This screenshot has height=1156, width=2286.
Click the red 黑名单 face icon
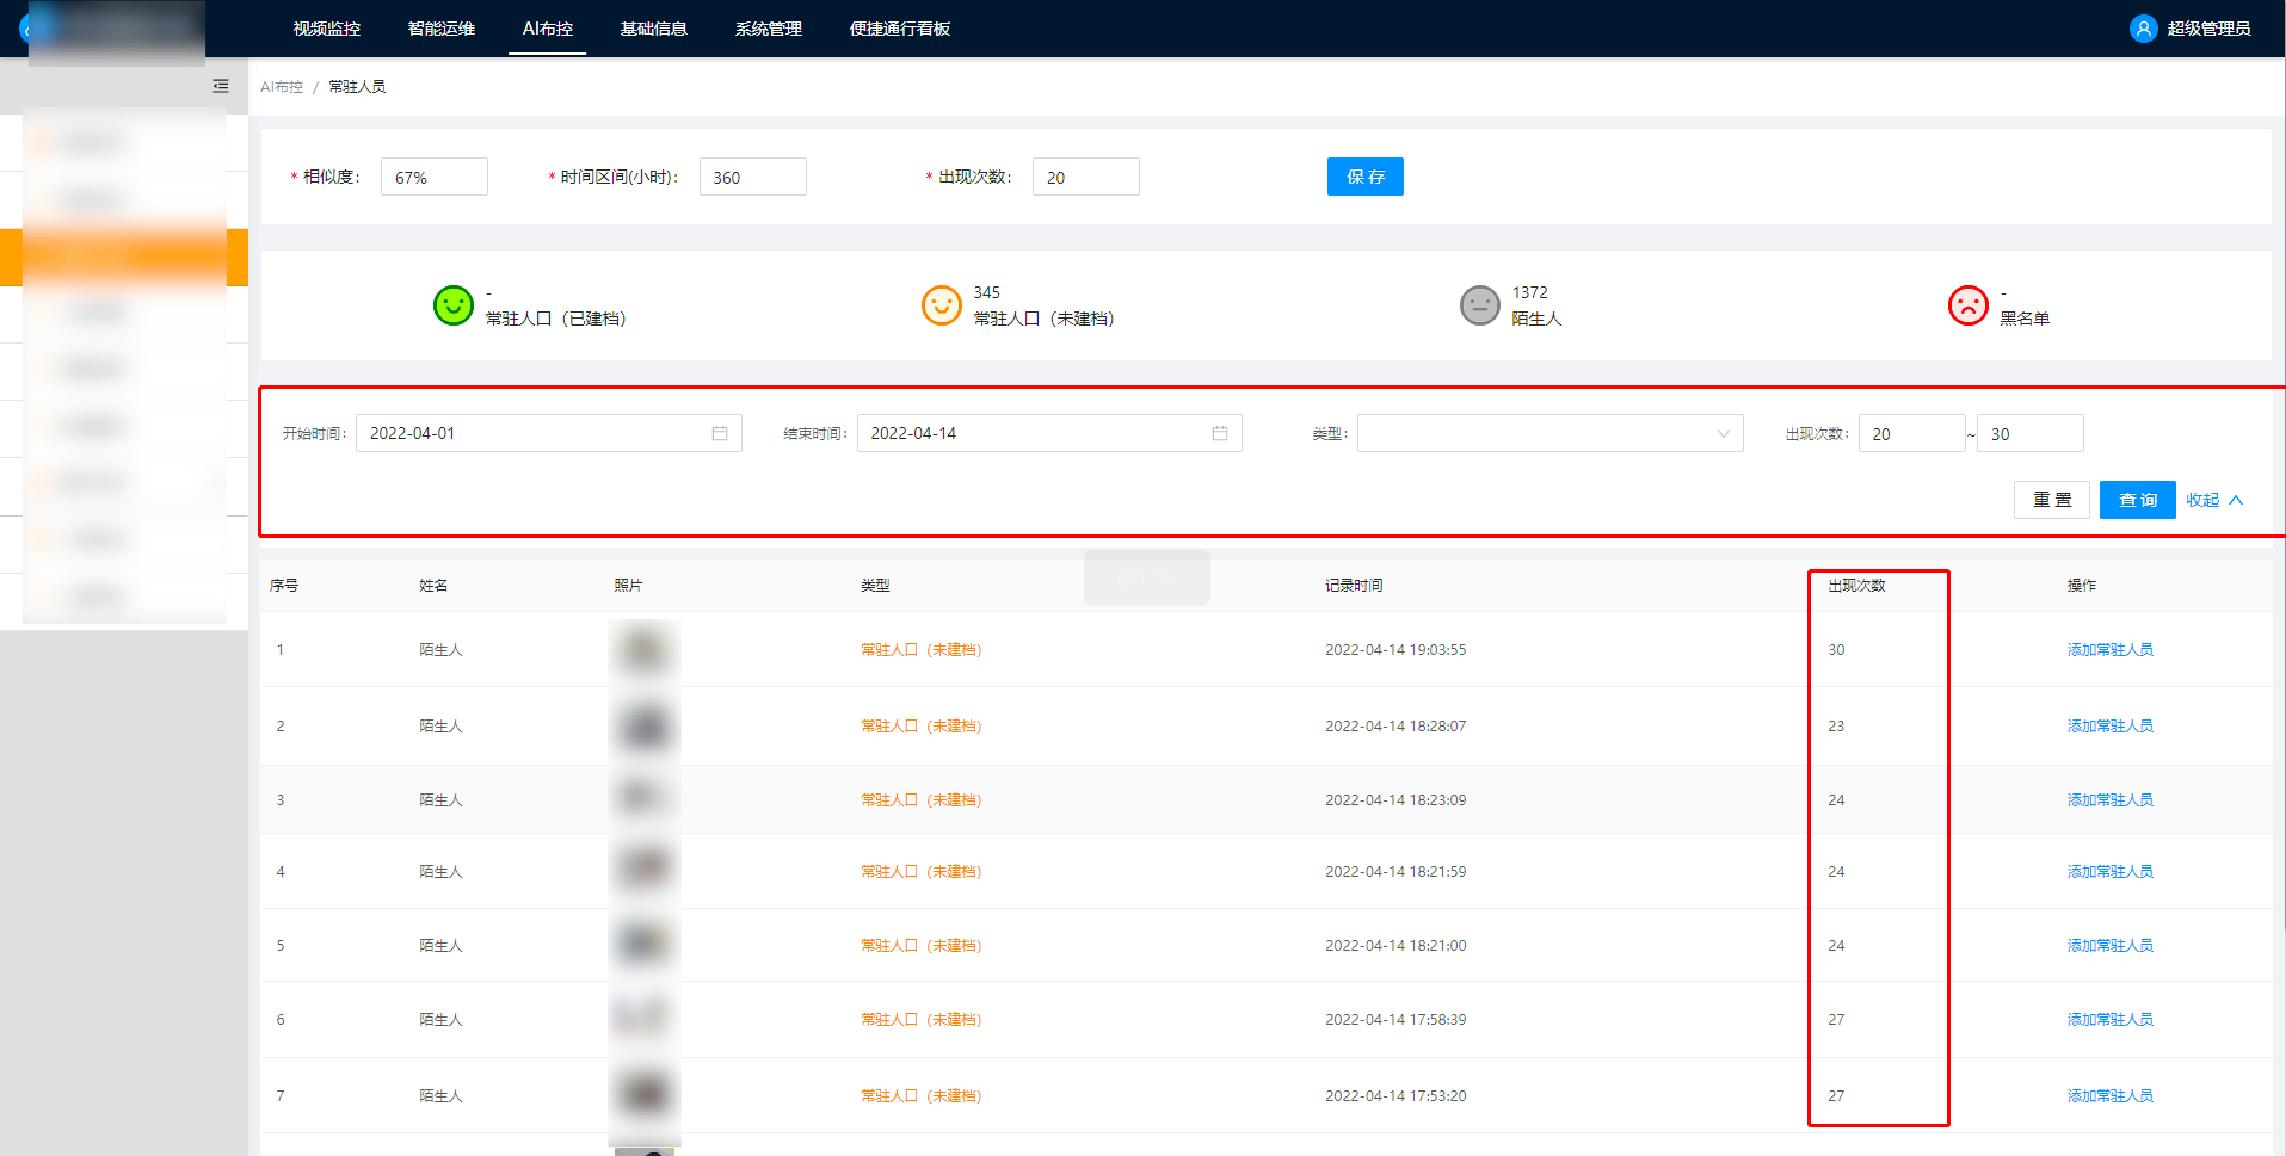1969,305
